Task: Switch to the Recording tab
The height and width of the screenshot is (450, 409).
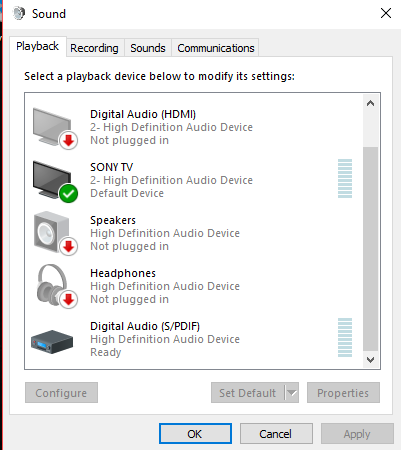Action: pyautogui.click(x=94, y=48)
